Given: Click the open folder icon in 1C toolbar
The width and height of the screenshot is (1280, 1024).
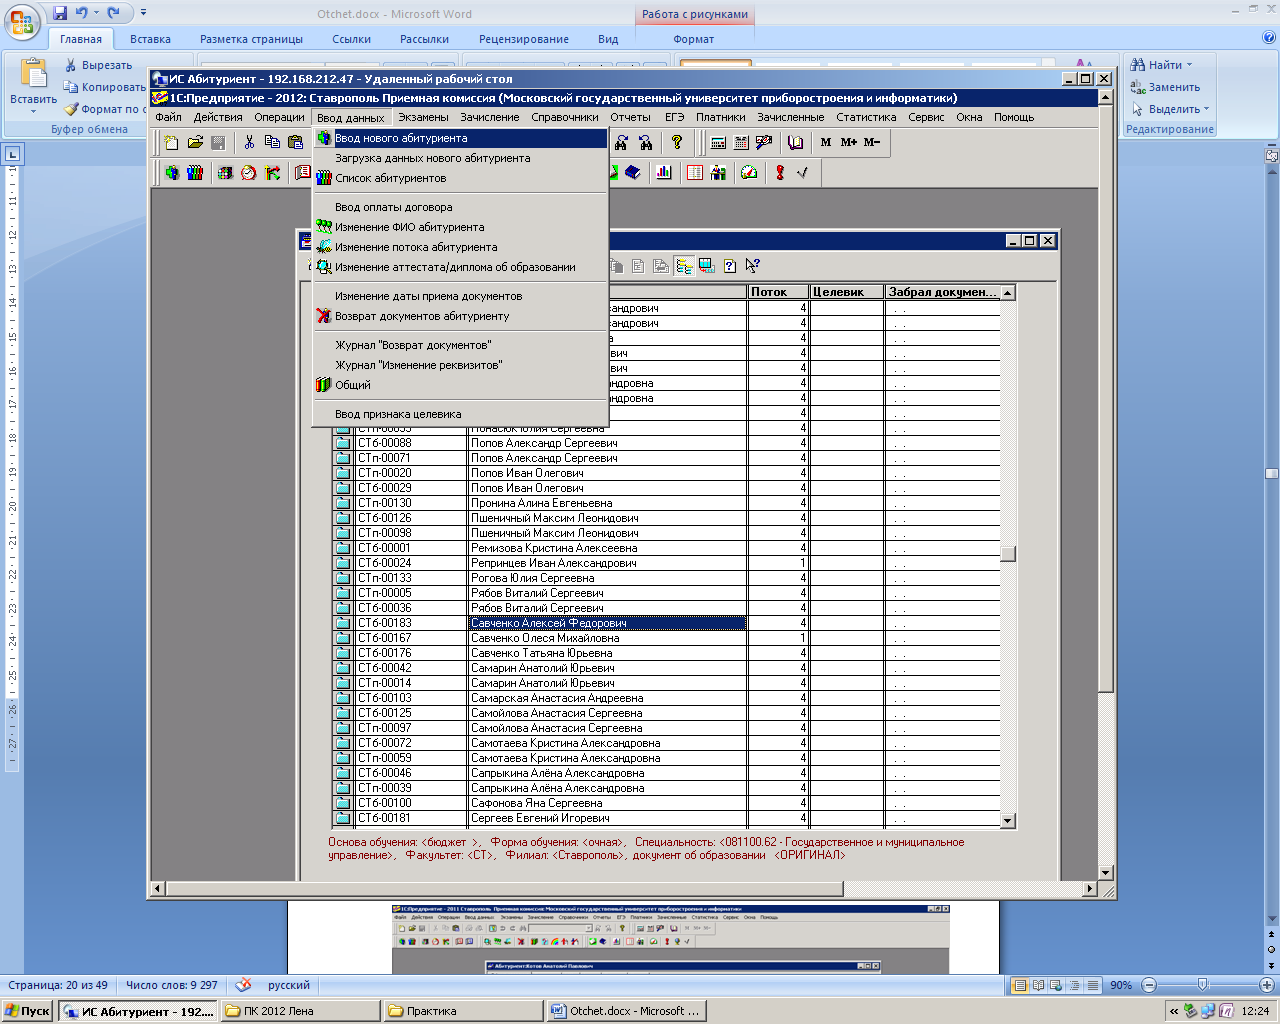Looking at the screenshot, I should tap(195, 143).
